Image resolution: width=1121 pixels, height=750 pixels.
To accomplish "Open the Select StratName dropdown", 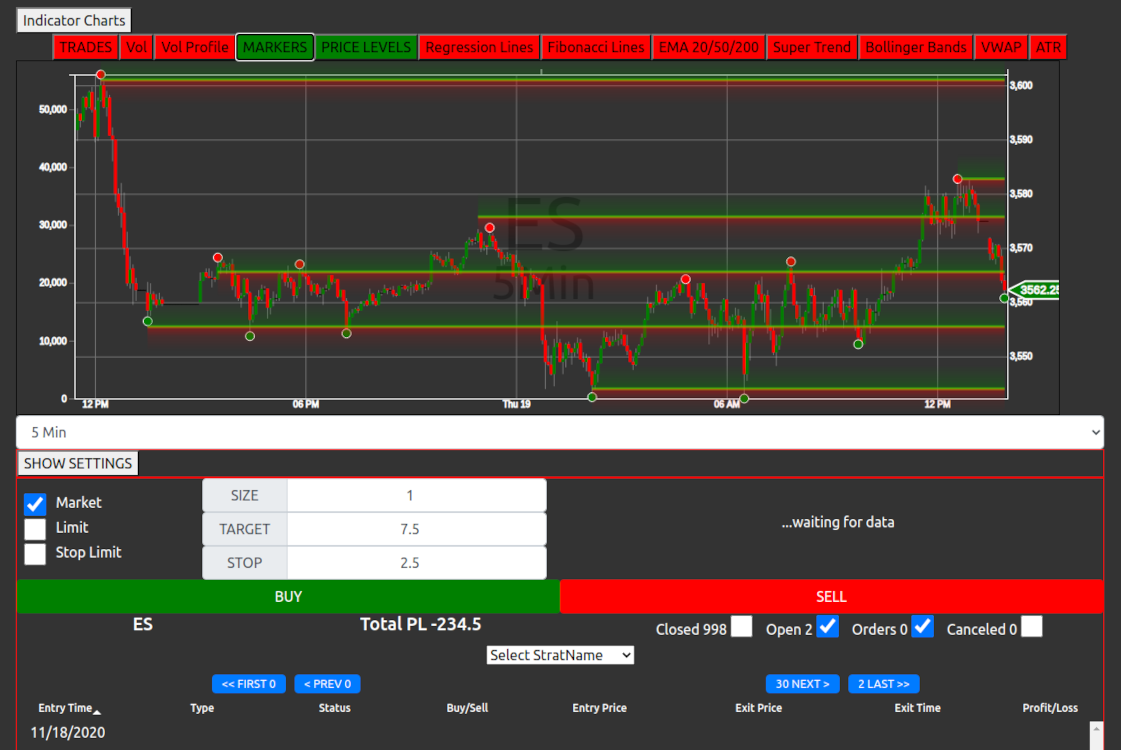I will pyautogui.click(x=560, y=655).
